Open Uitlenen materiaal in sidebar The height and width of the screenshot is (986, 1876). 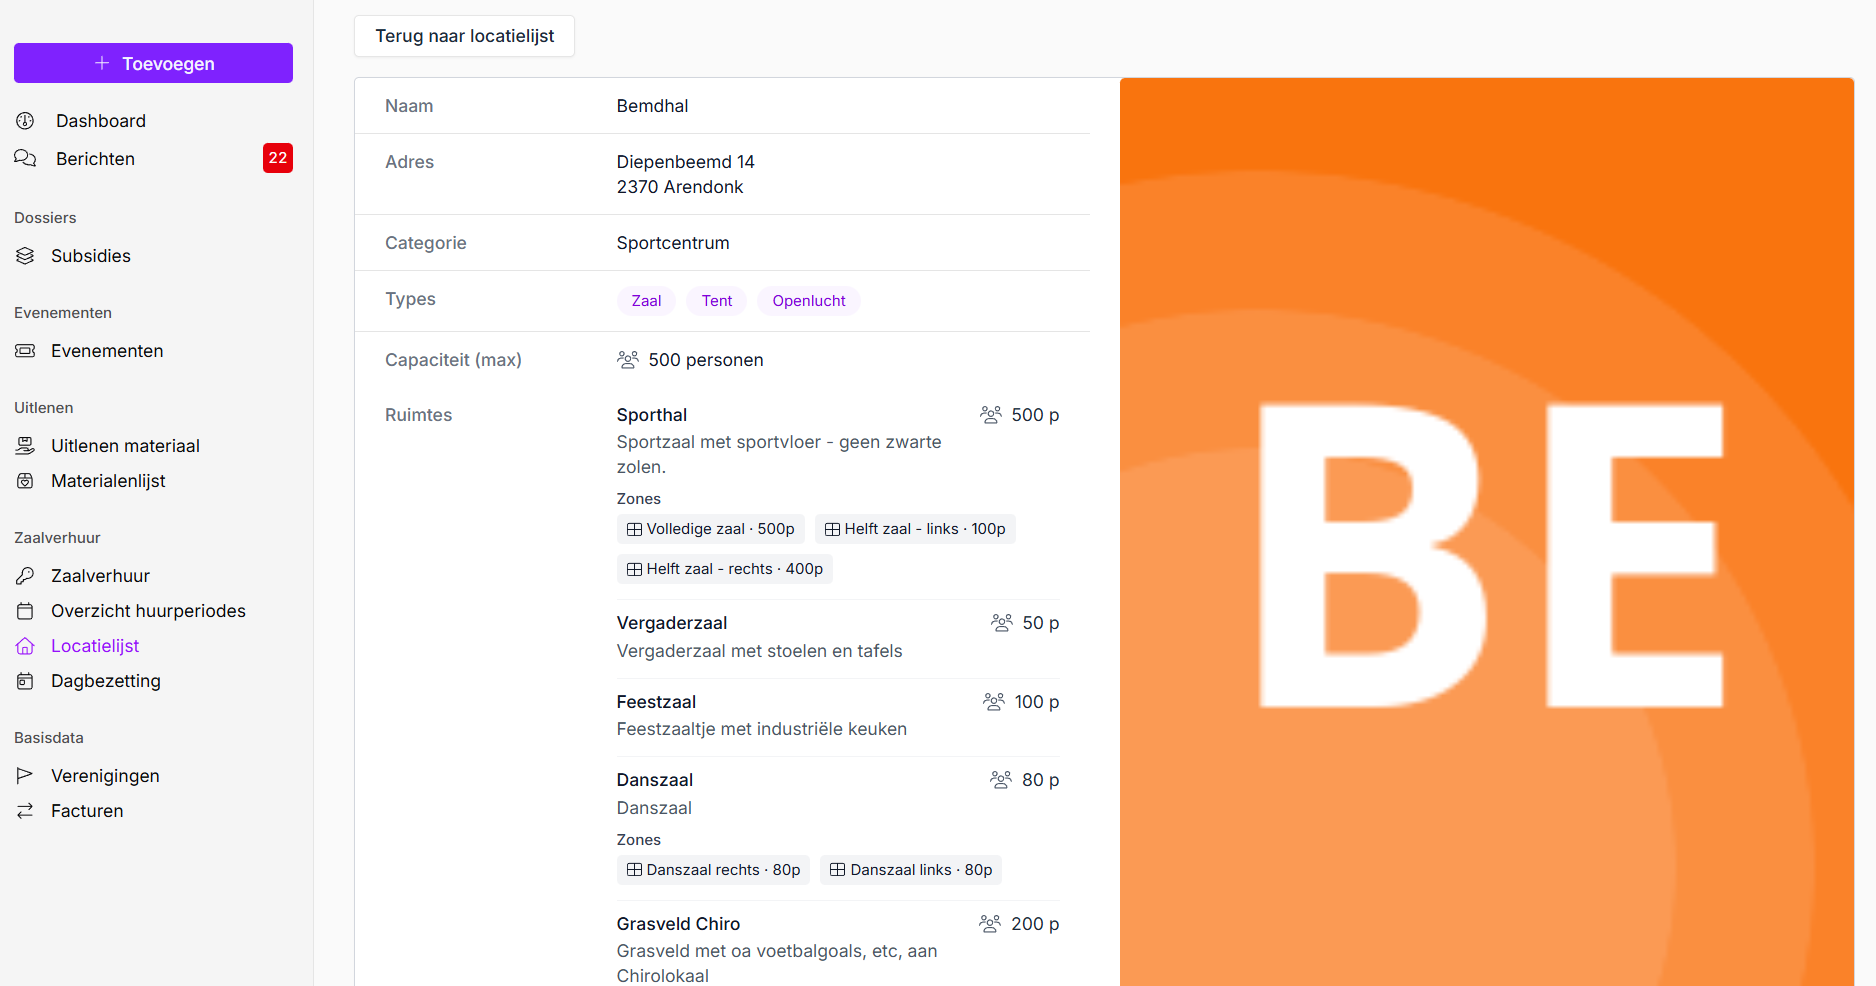click(125, 446)
